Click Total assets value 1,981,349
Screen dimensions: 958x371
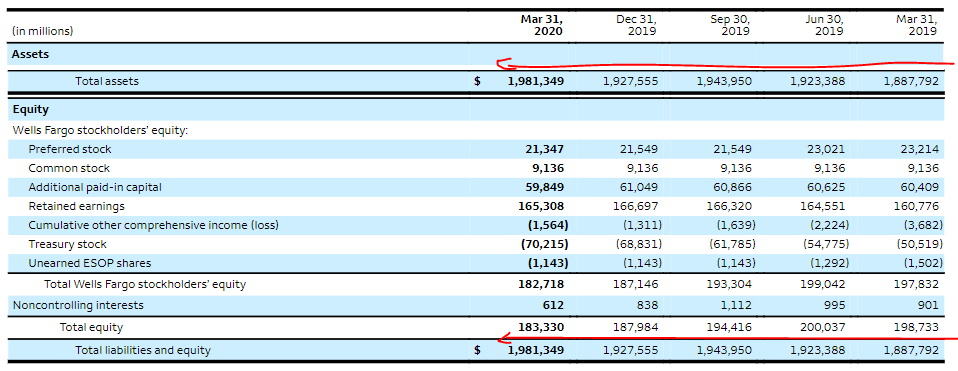point(536,81)
